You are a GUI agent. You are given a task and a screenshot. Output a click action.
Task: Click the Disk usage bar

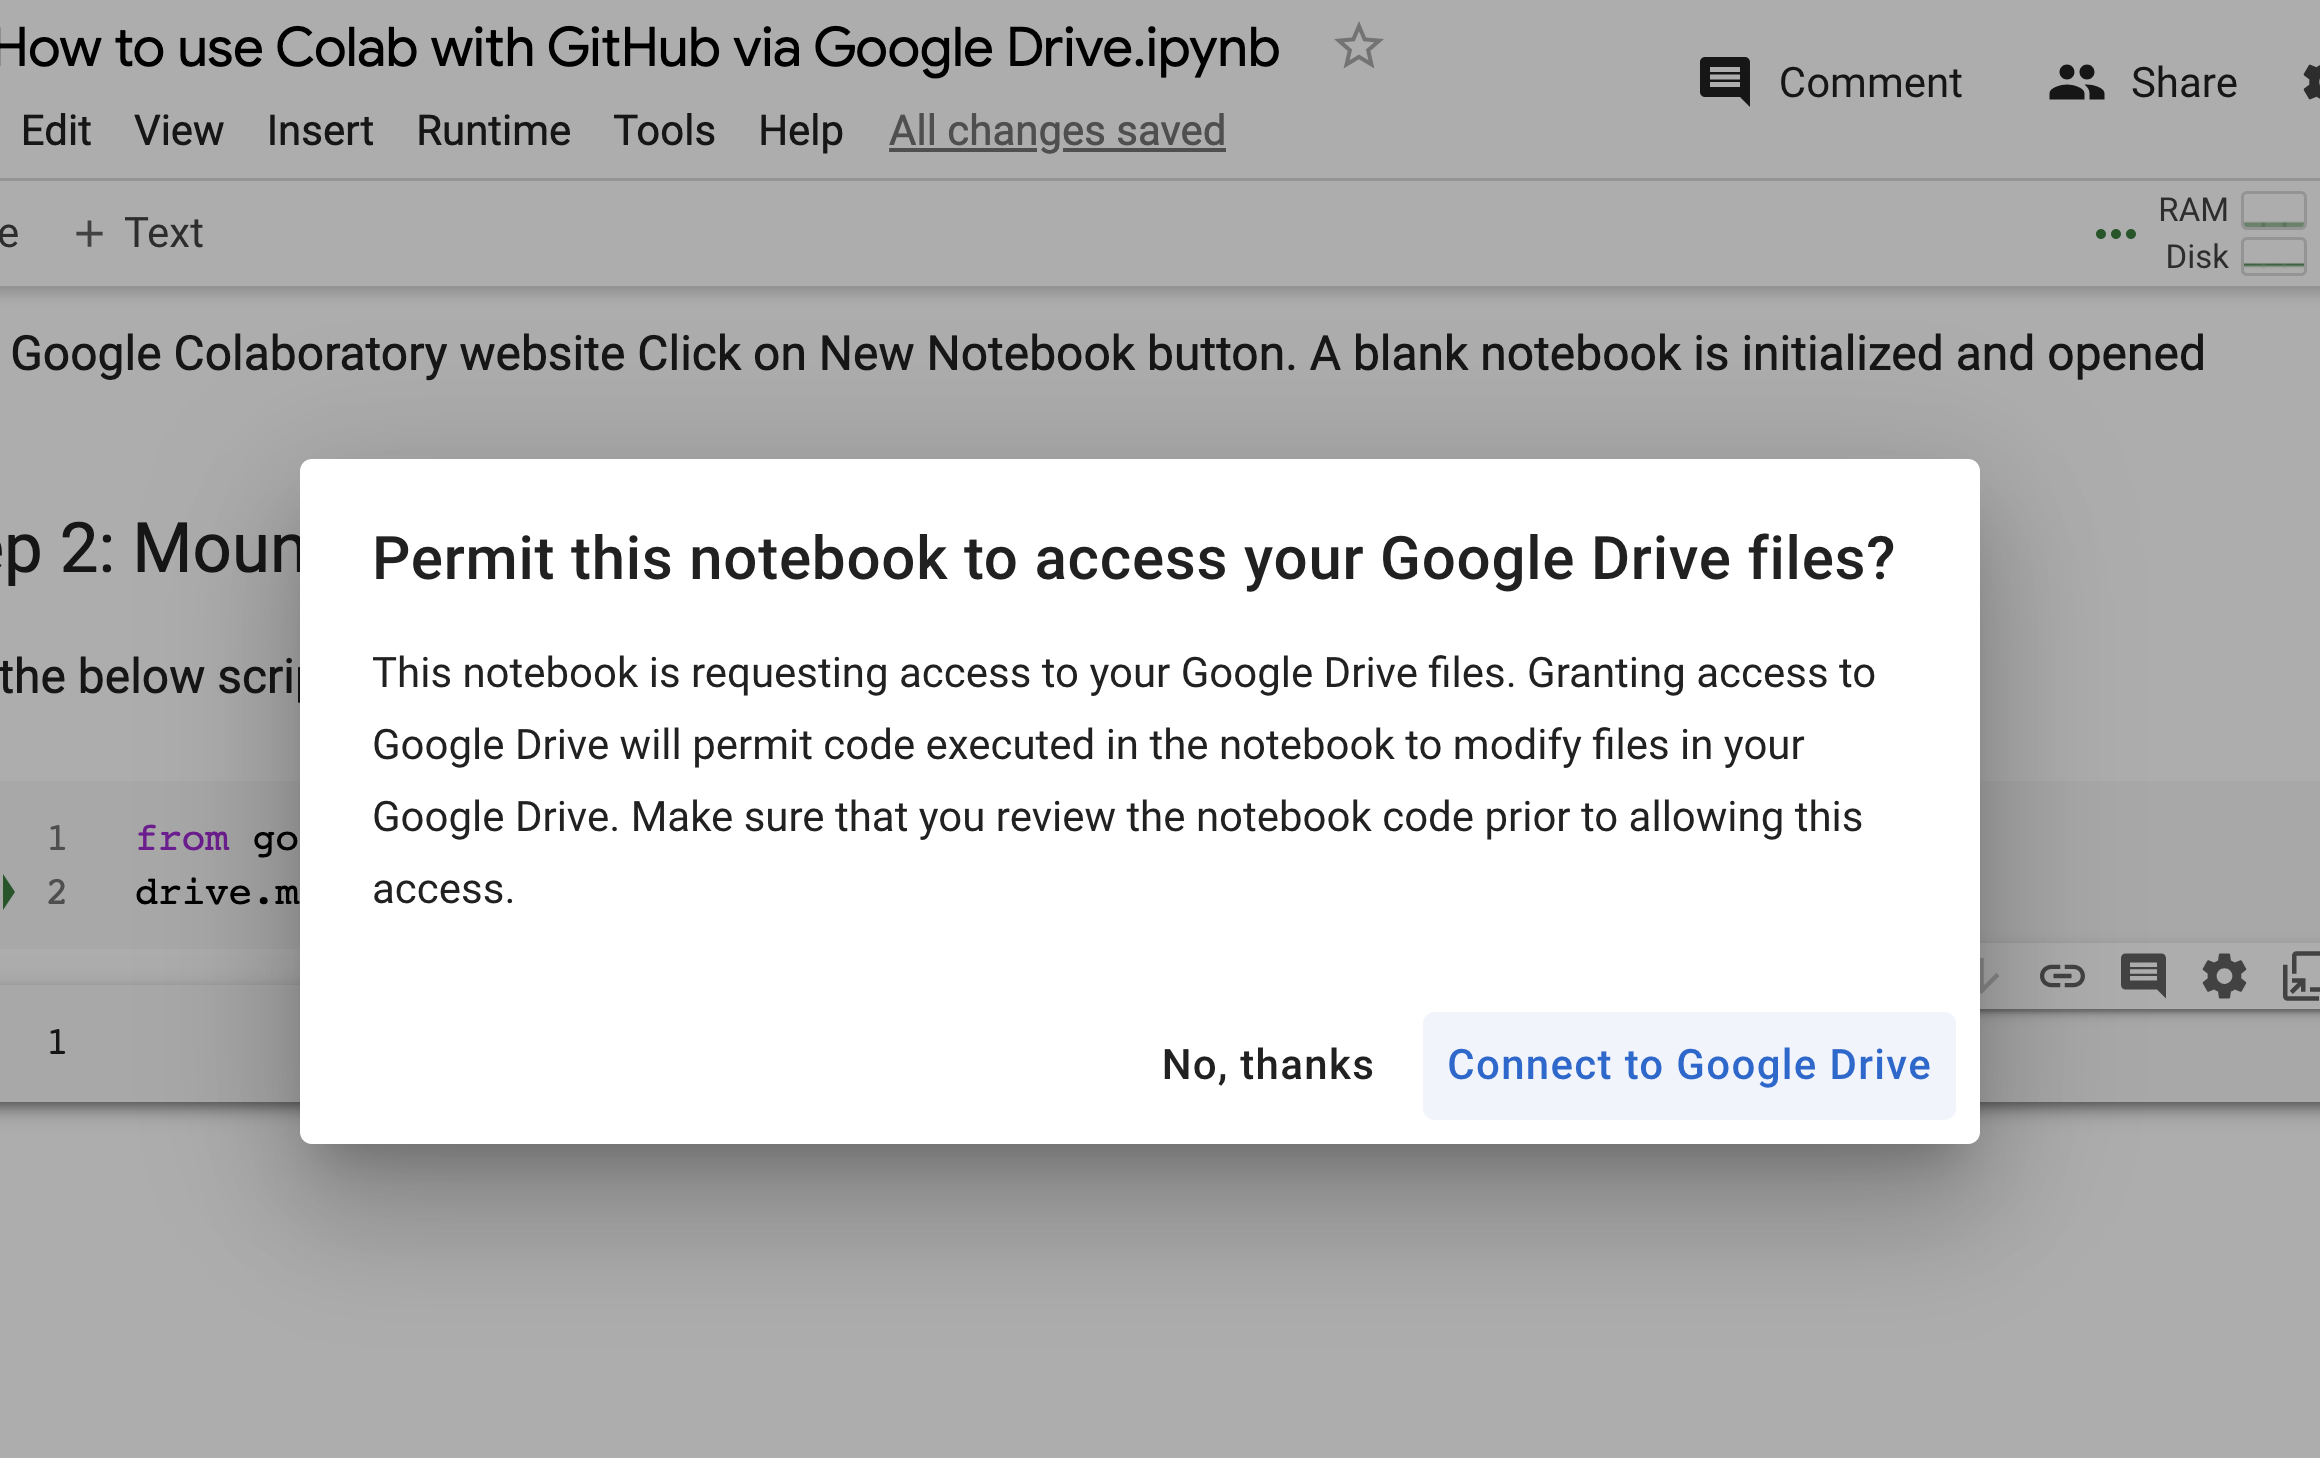(2273, 256)
